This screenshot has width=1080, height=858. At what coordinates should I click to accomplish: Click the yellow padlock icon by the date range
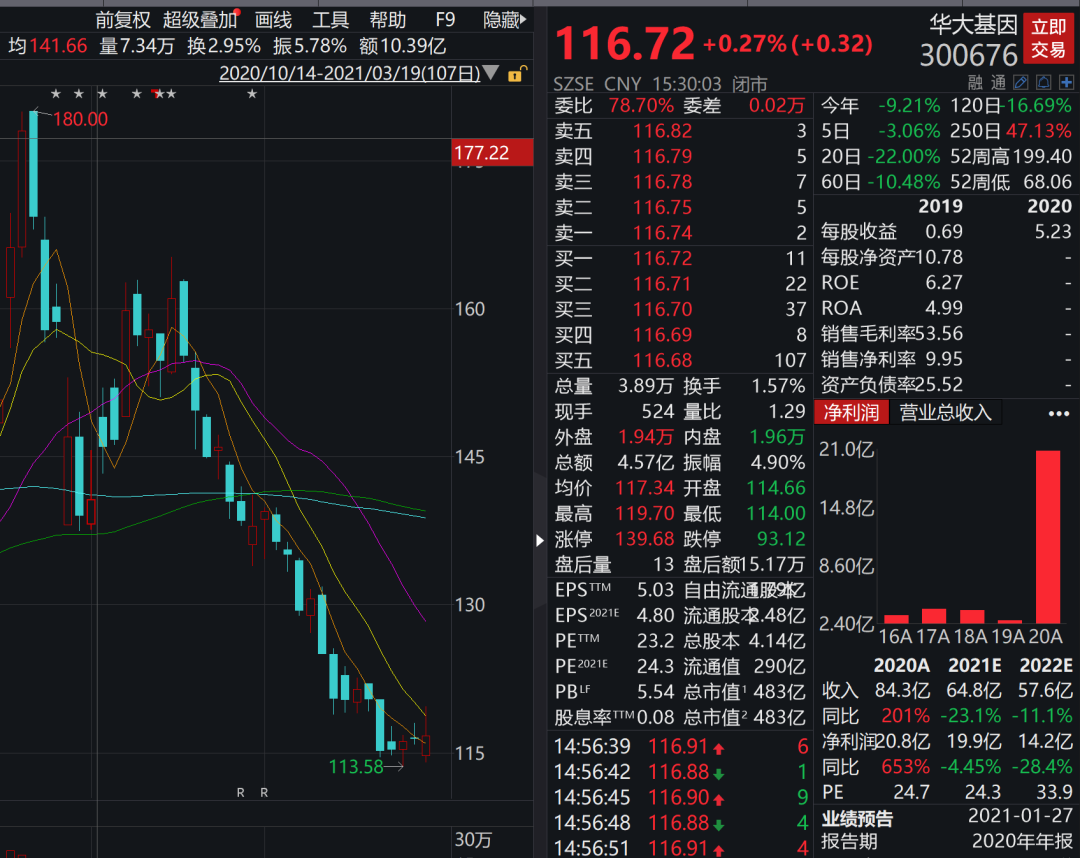tap(516, 74)
